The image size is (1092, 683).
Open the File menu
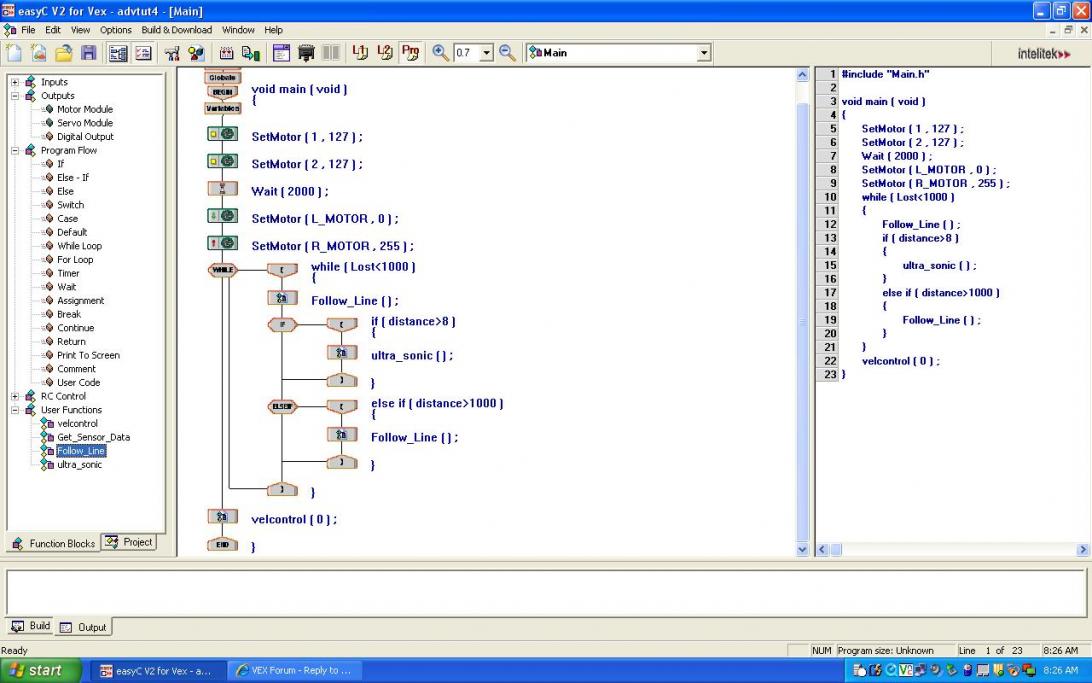[28, 30]
